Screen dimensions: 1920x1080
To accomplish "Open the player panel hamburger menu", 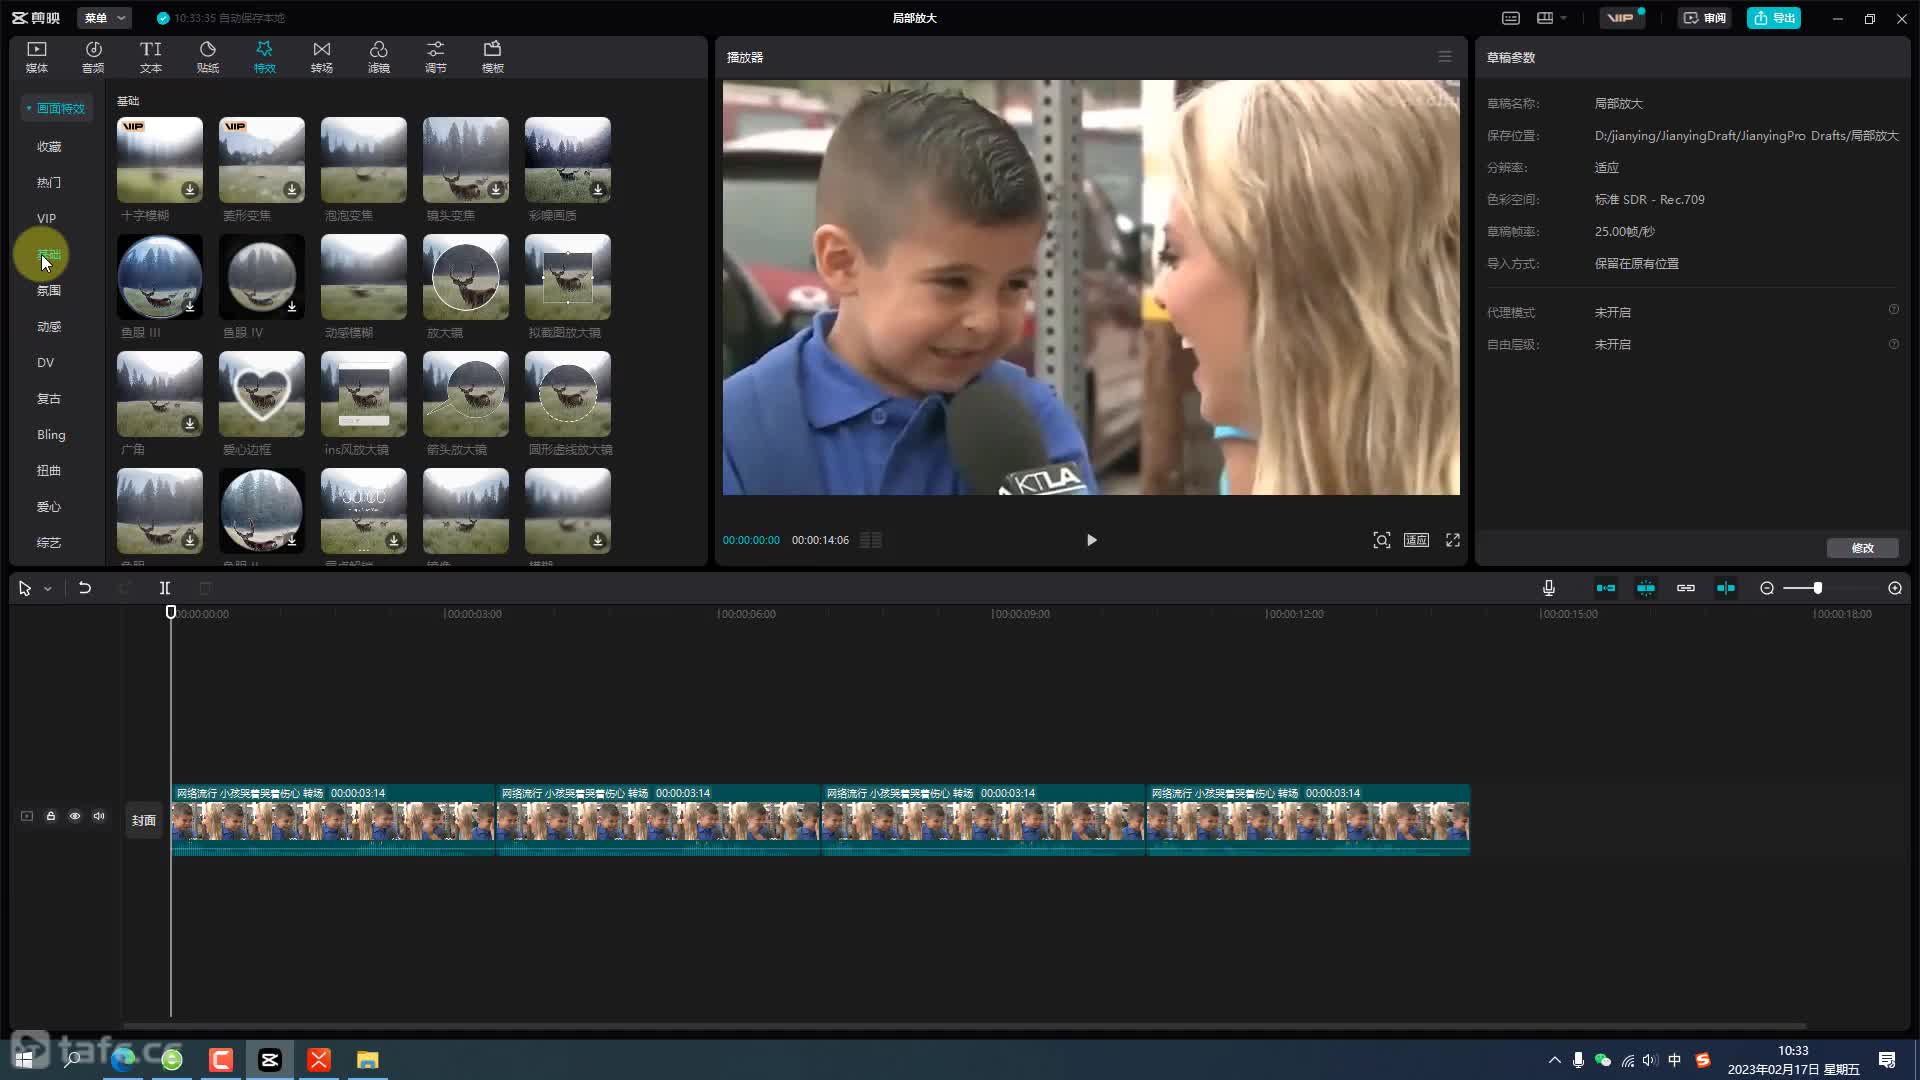I will click(x=1445, y=57).
